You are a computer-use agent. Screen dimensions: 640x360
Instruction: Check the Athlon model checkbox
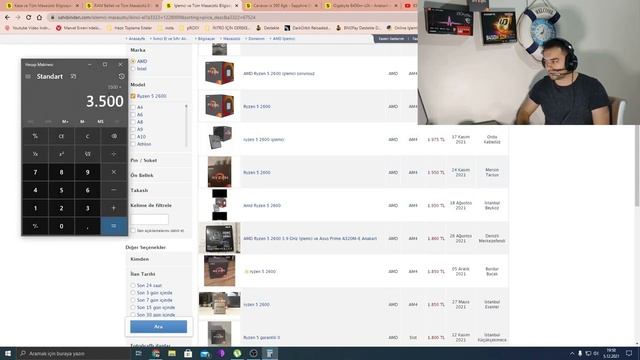(x=133, y=144)
